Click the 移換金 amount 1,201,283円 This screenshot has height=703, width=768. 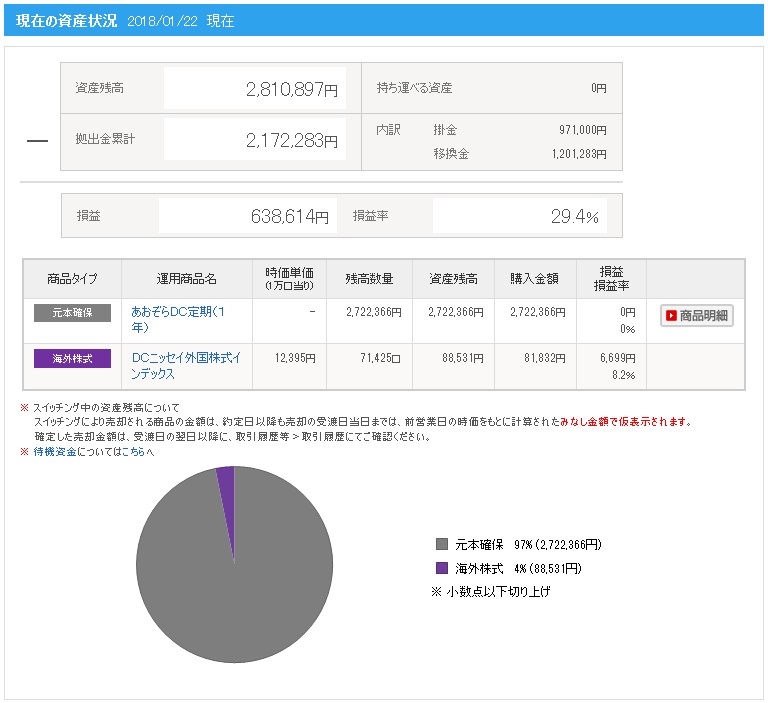(x=579, y=154)
